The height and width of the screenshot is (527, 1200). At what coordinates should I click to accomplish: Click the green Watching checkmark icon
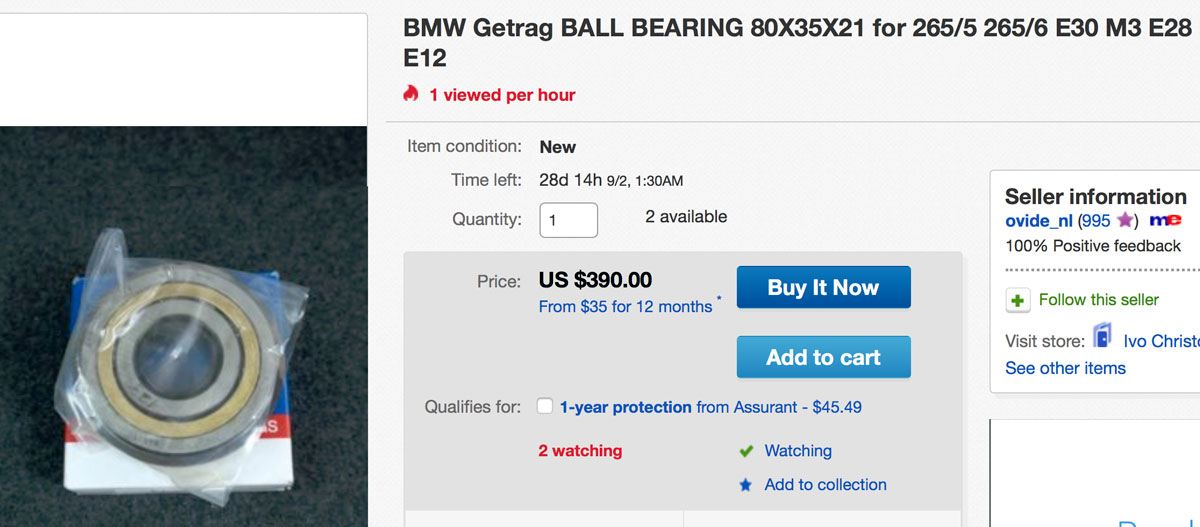[x=746, y=451]
